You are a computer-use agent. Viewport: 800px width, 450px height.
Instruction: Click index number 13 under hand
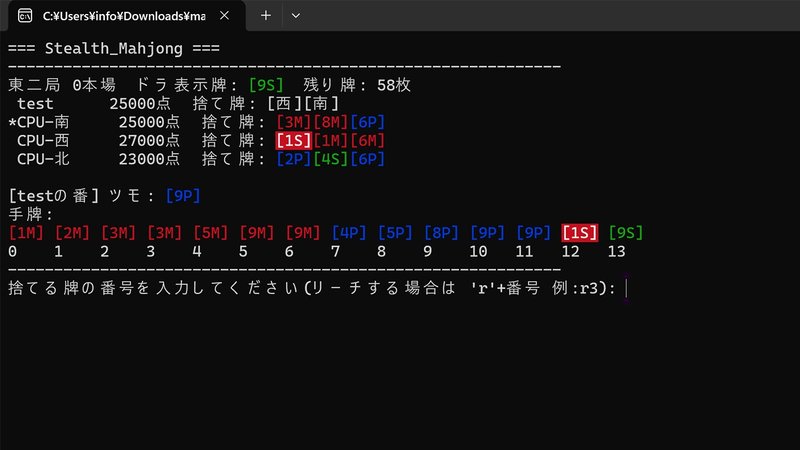[x=616, y=252]
